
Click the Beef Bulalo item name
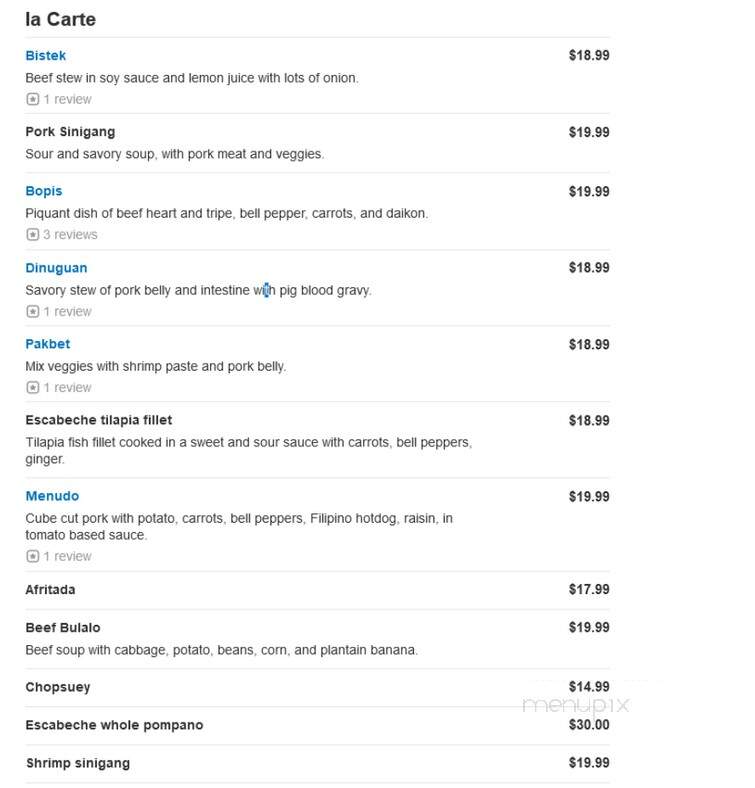[63, 628]
